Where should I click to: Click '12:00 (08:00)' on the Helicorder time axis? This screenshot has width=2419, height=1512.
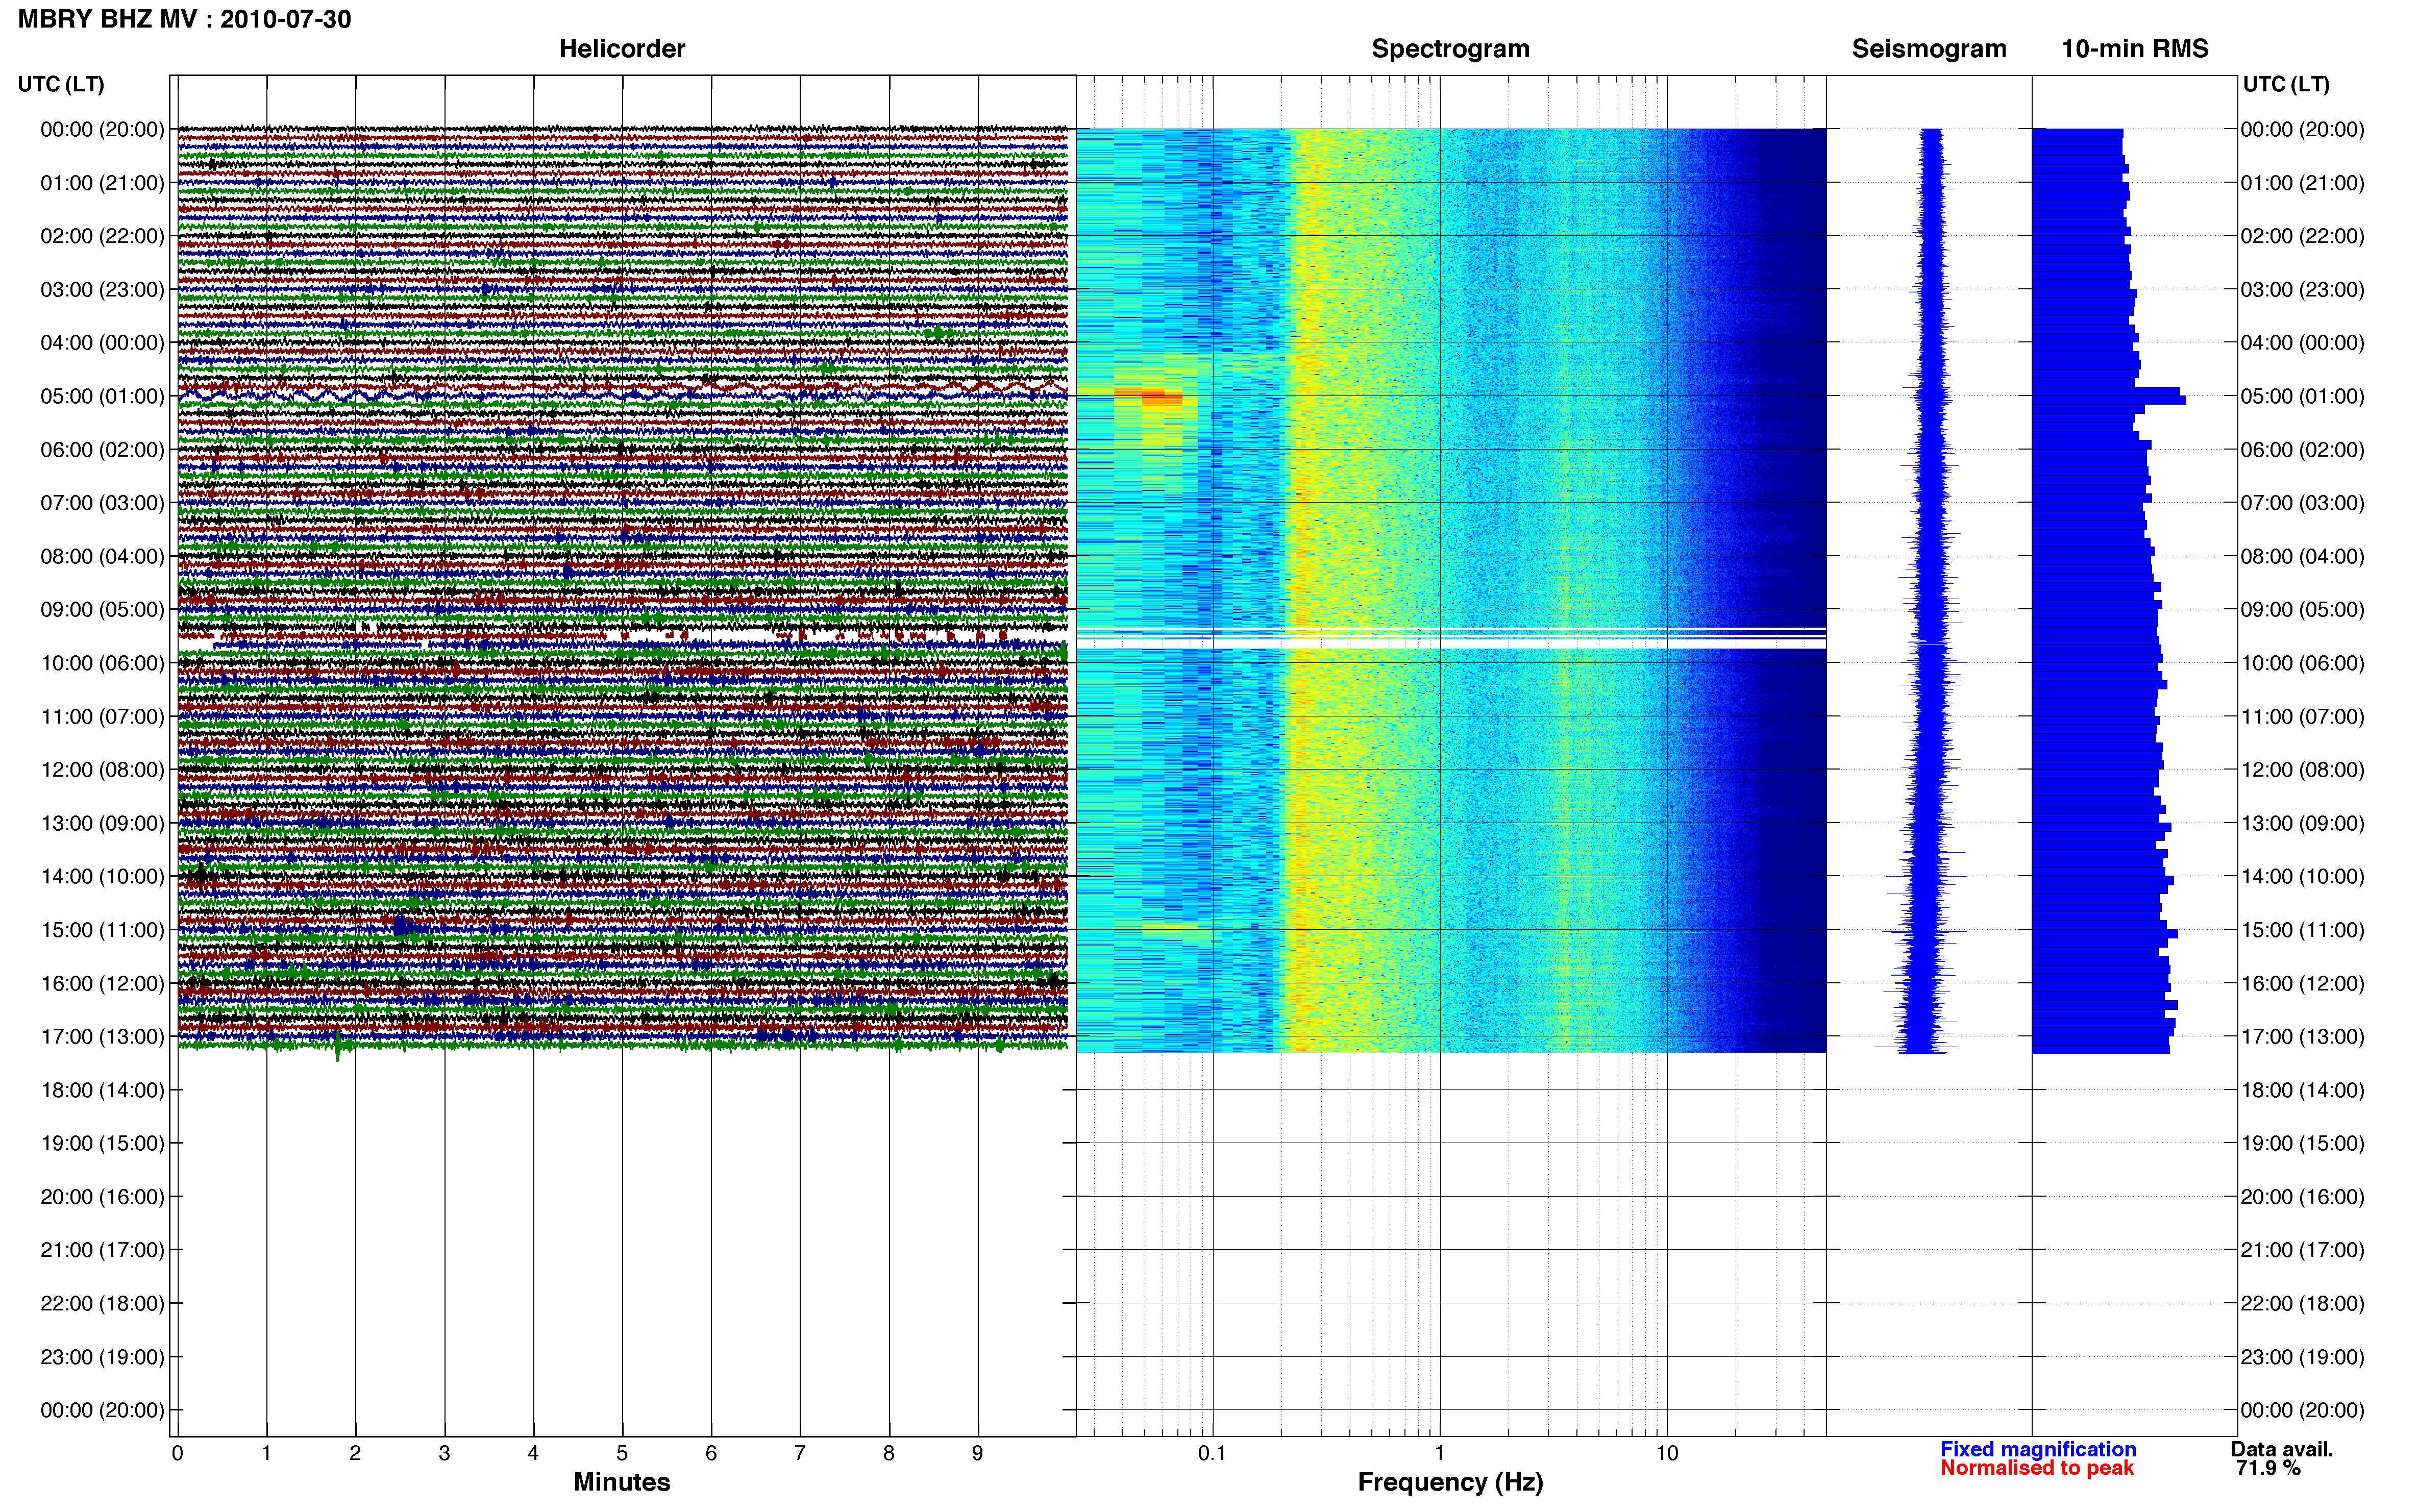coord(102,770)
